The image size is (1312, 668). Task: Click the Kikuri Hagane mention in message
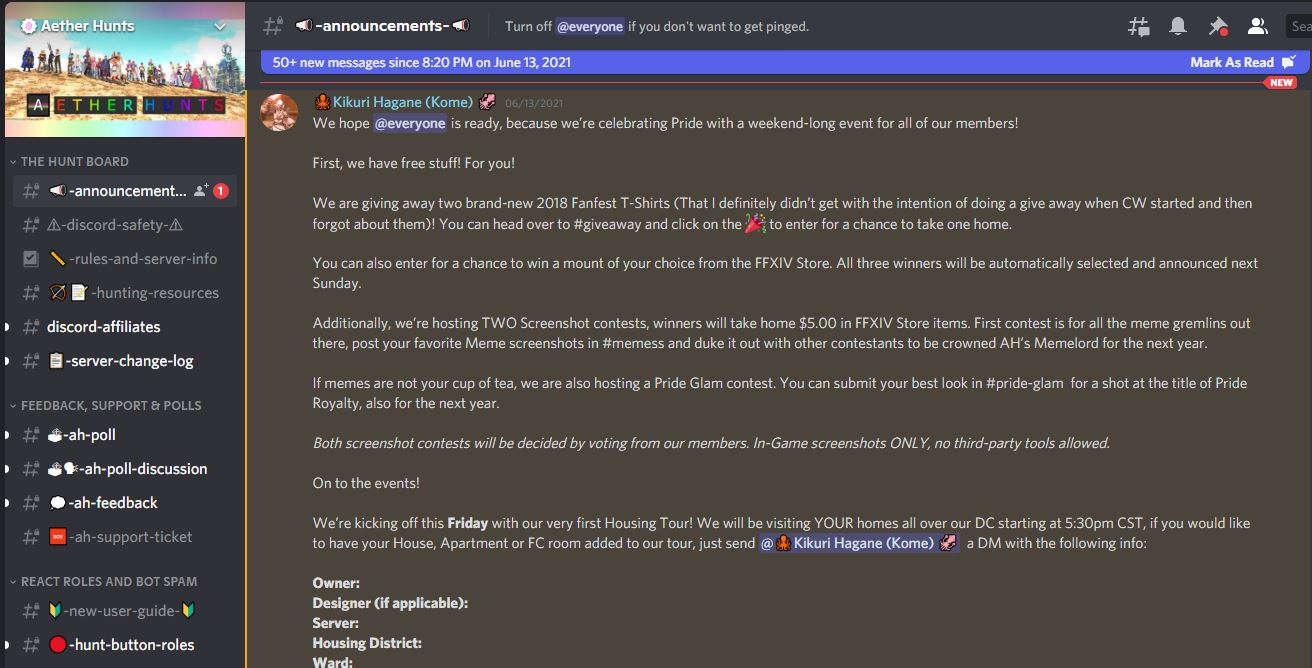(858, 543)
